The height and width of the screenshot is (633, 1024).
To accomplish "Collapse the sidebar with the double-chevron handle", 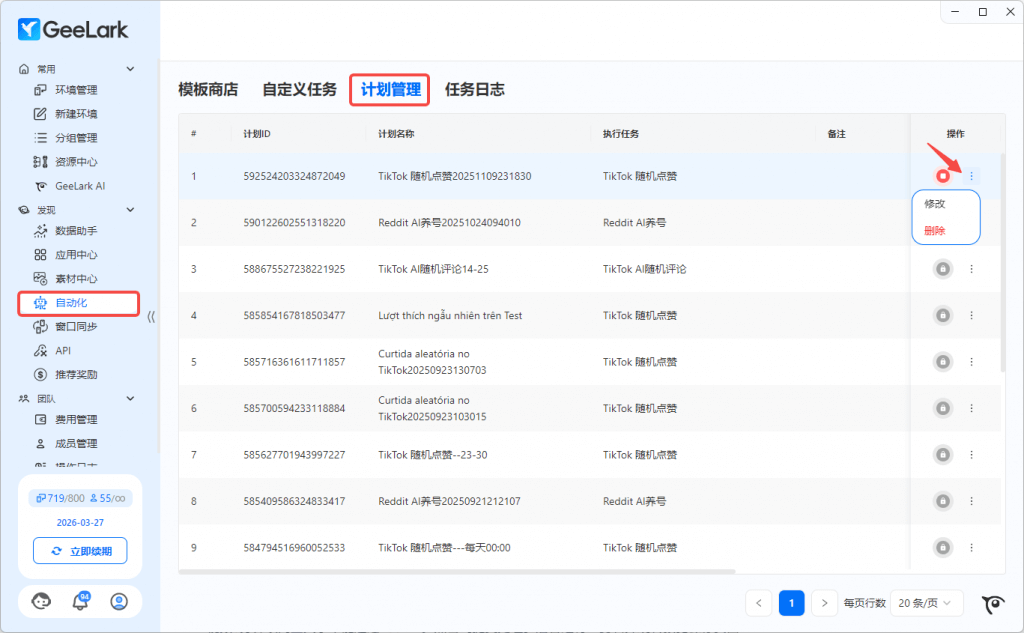I will 151,316.
